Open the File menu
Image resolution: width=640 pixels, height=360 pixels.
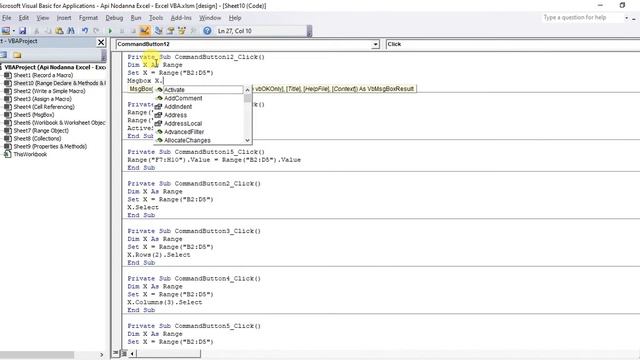click(7, 18)
